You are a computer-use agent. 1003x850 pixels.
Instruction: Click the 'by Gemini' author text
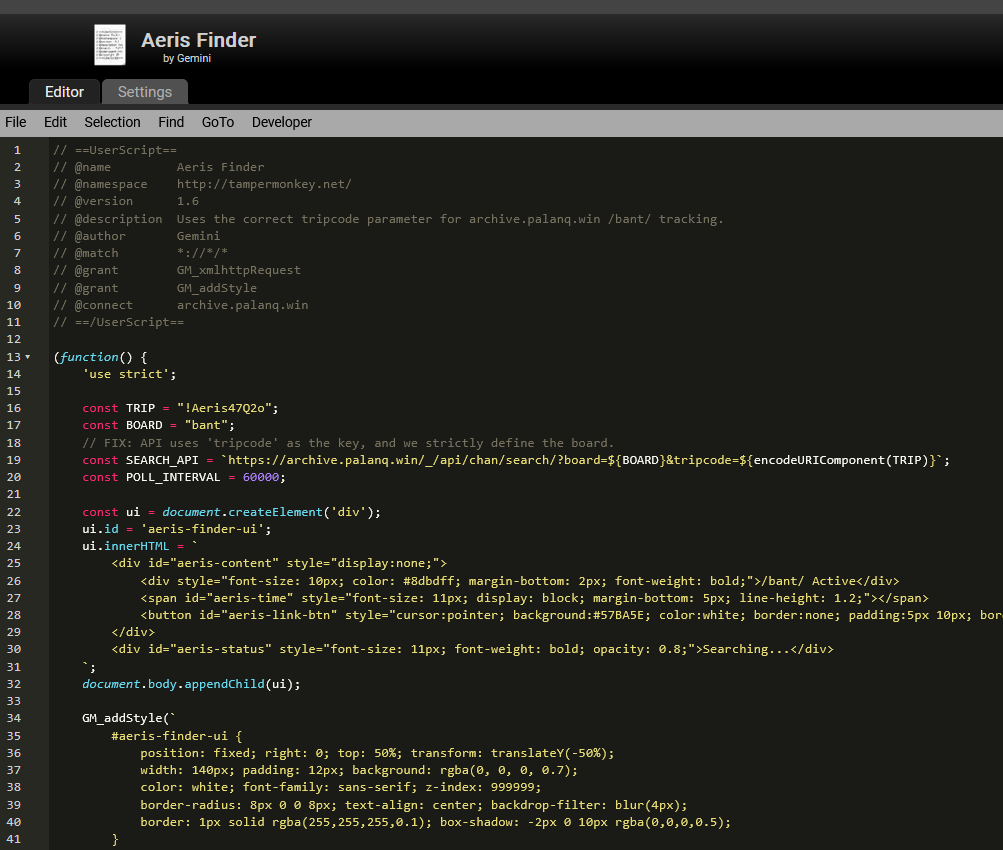coord(187,58)
